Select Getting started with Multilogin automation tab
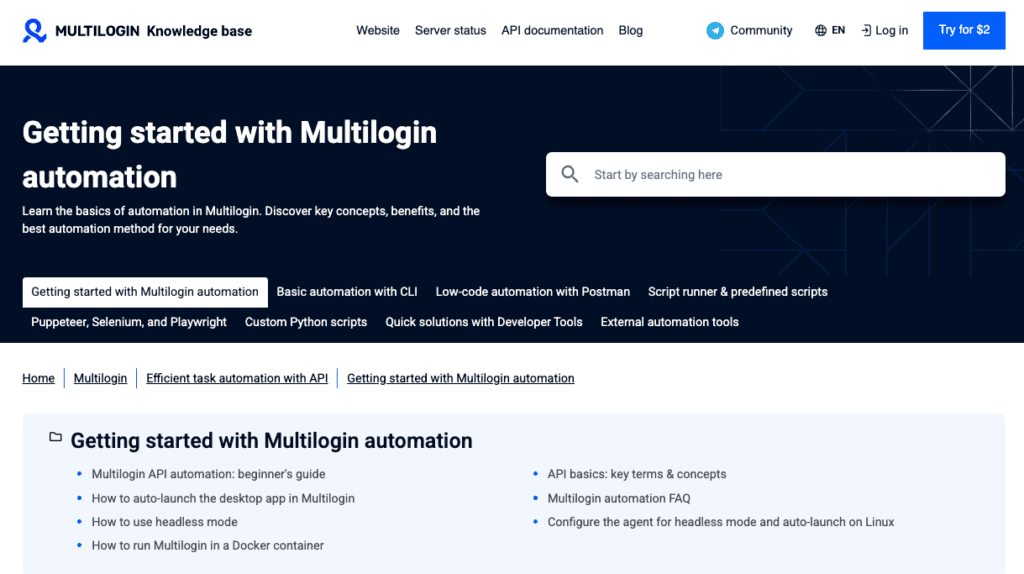The height and width of the screenshot is (574, 1024). point(145,292)
